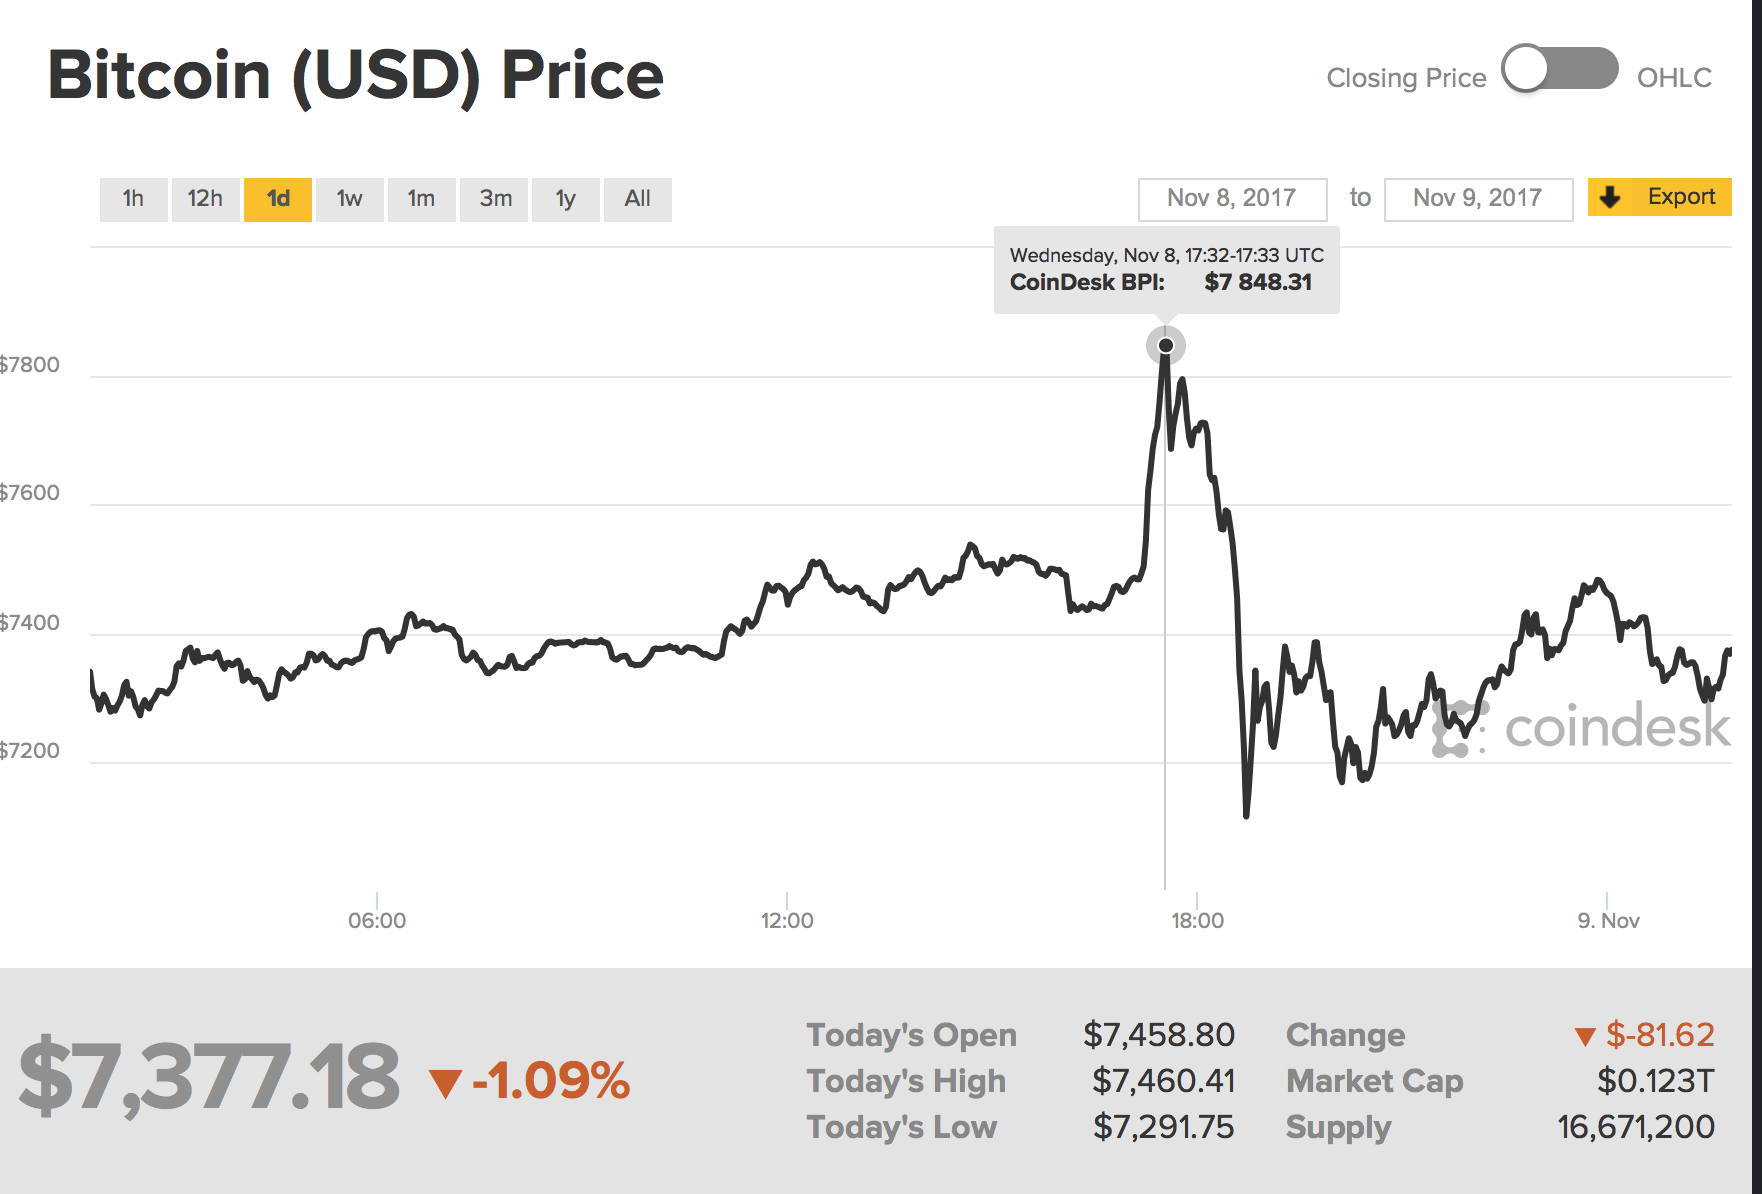1762x1194 pixels.
Task: Show the 3m price history
Action: (495, 199)
